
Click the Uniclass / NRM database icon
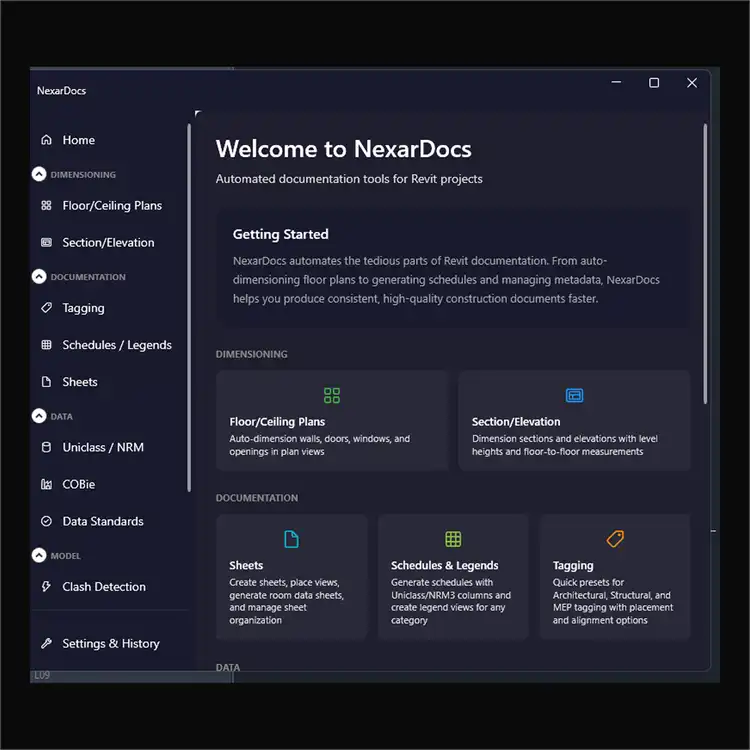coord(46,447)
